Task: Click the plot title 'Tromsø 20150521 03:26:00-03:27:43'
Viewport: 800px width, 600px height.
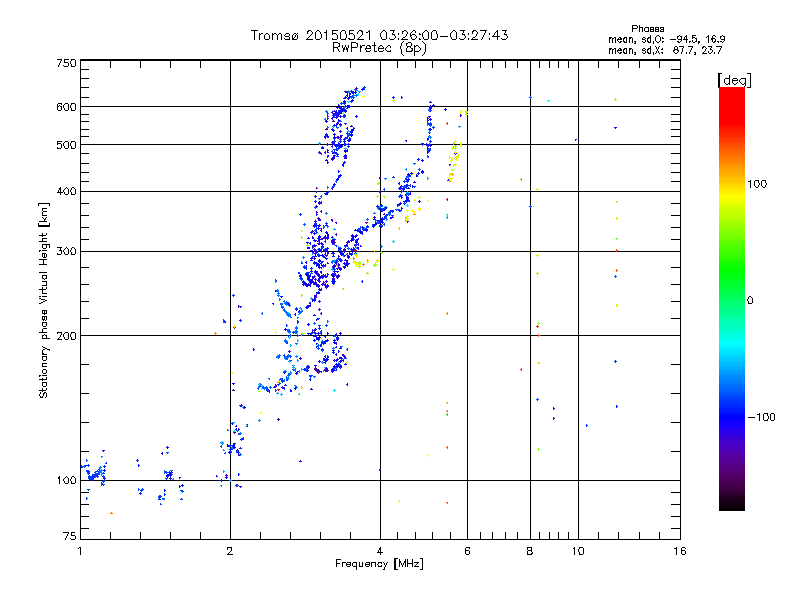Action: pyautogui.click(x=379, y=35)
